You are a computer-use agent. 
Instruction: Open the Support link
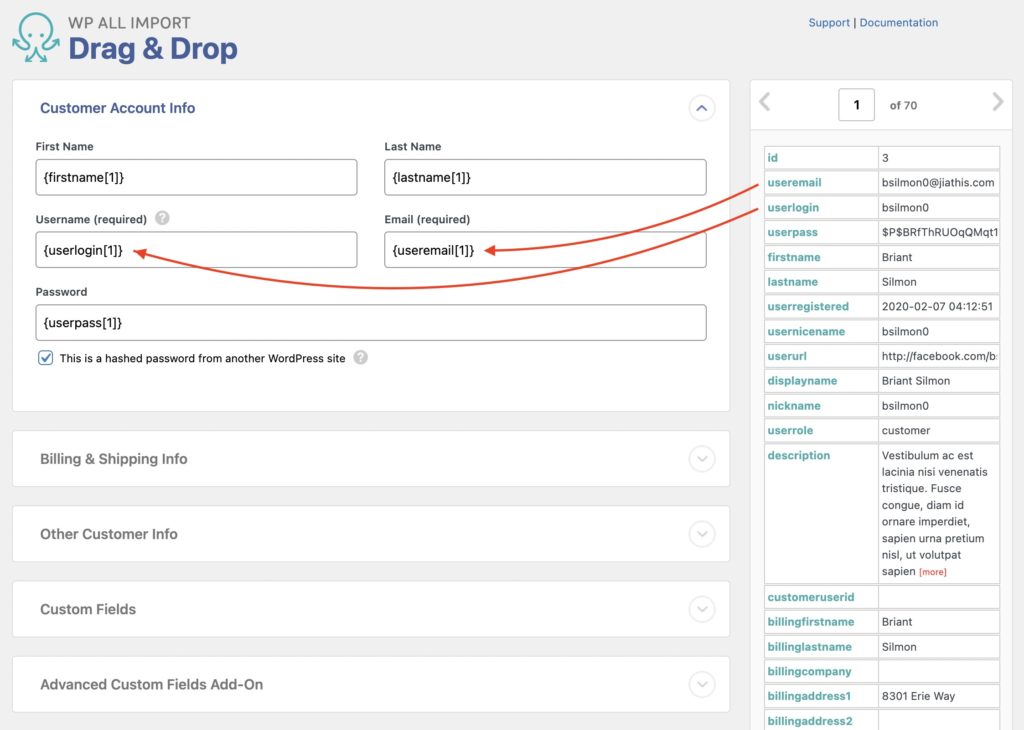829,22
